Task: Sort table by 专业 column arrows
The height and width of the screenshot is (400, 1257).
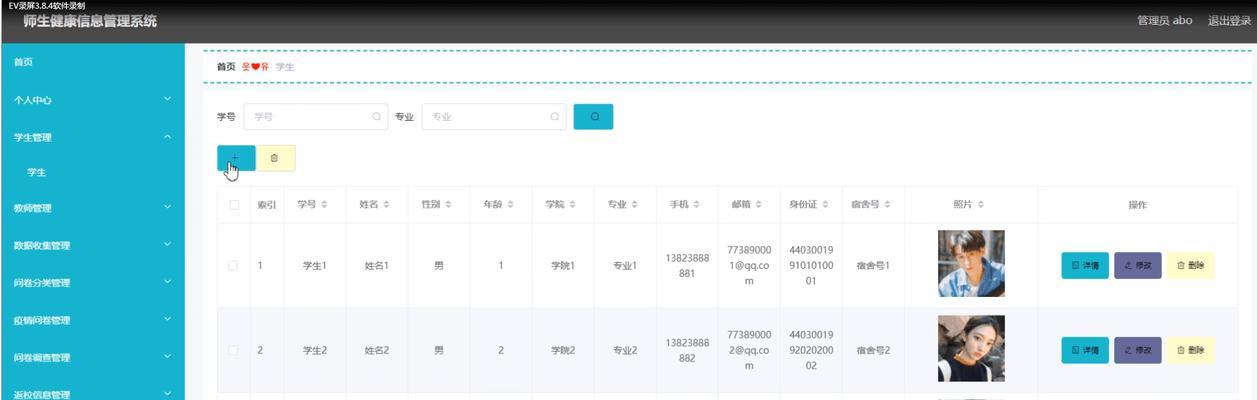Action: [x=634, y=205]
